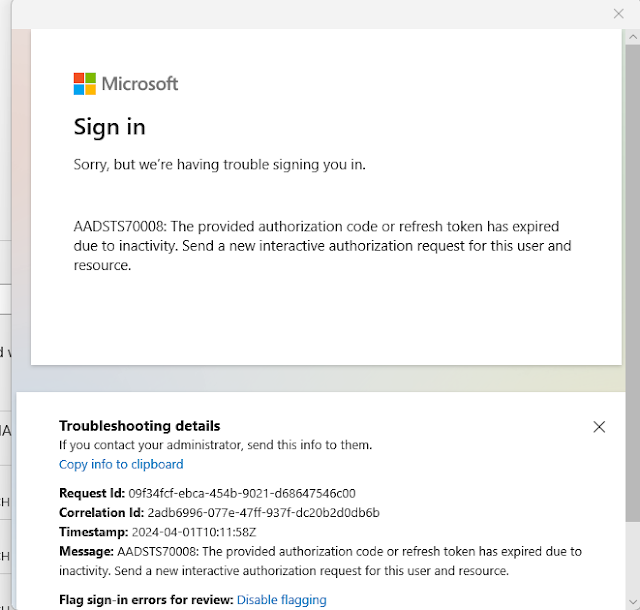Click the Microsoft four-square logo
The image size is (640, 610).
85,84
